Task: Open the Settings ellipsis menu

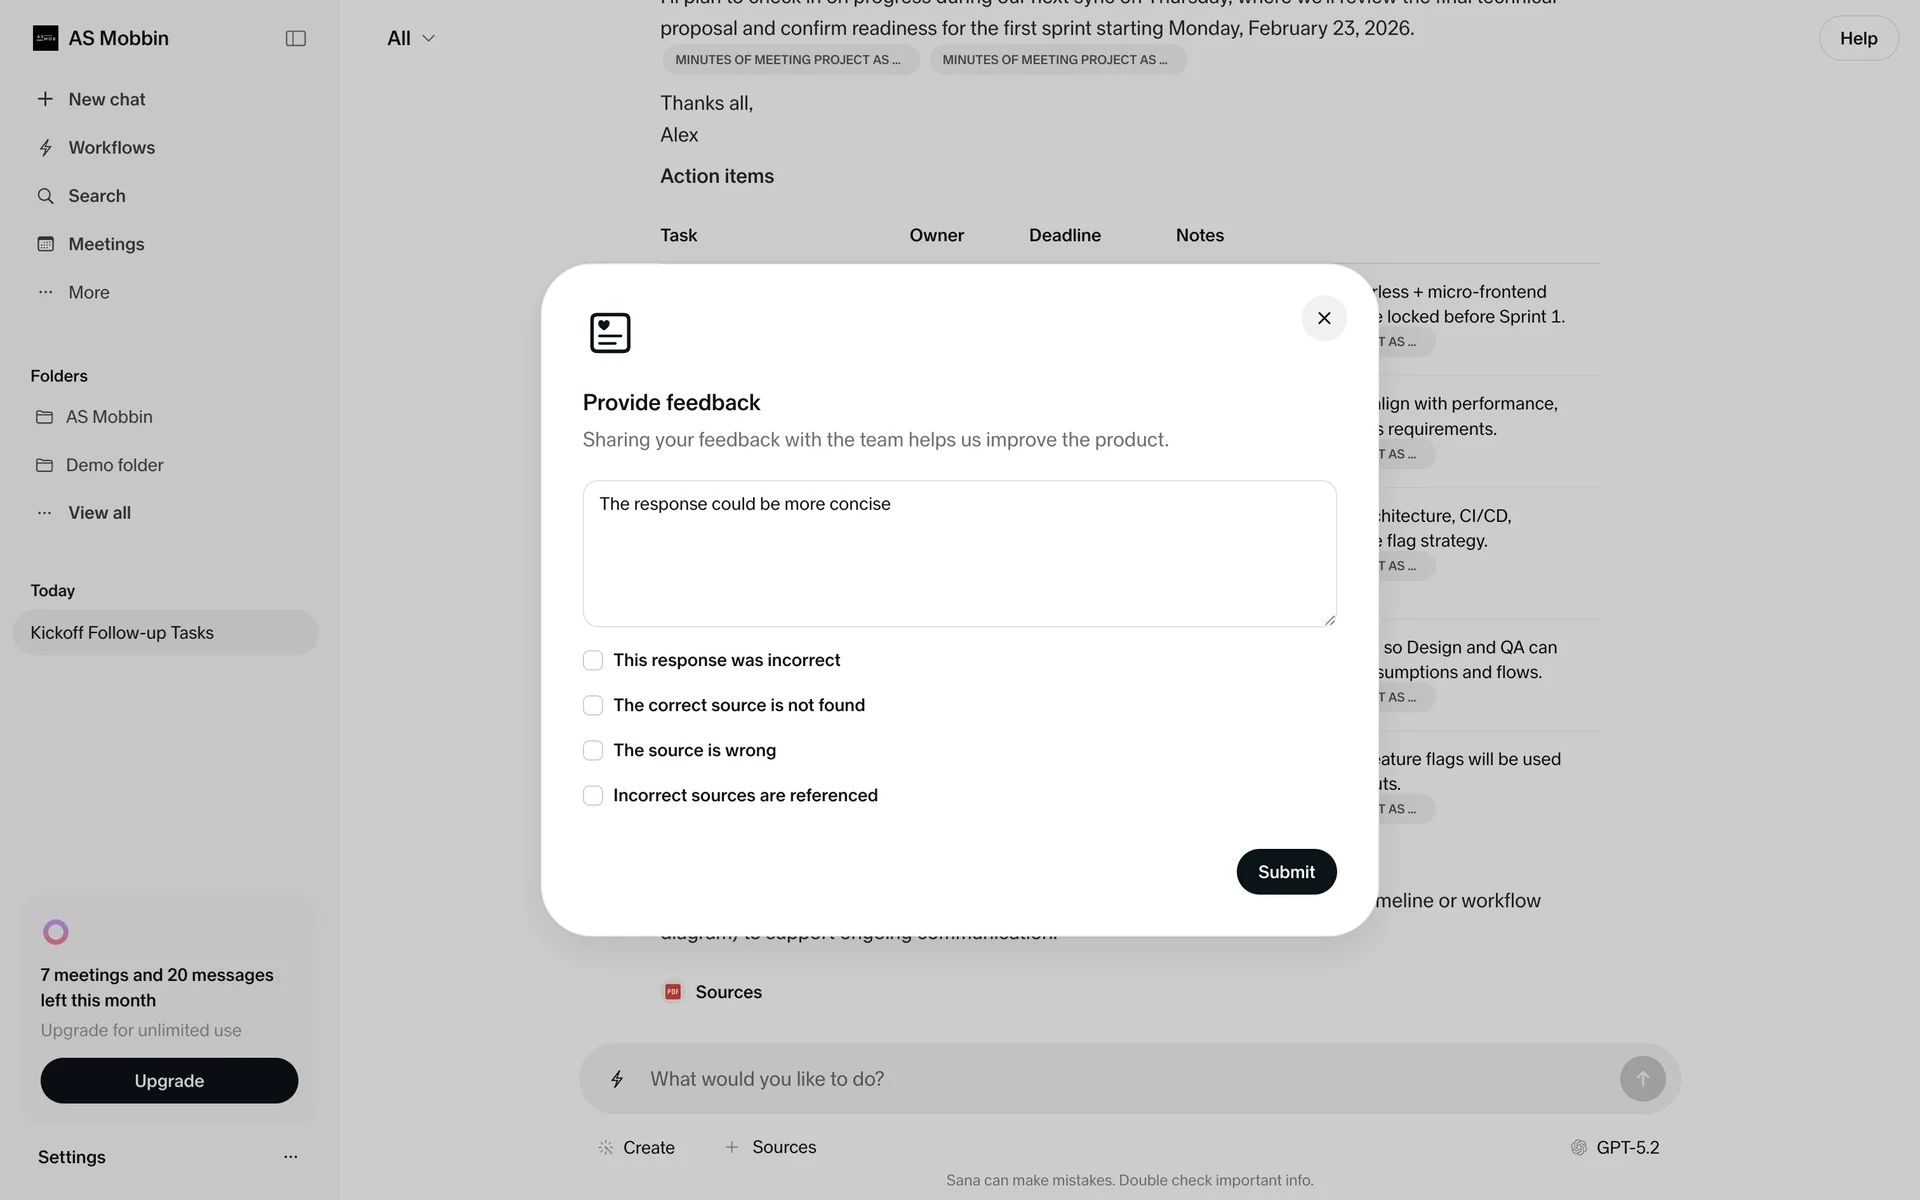Action: [290, 1157]
